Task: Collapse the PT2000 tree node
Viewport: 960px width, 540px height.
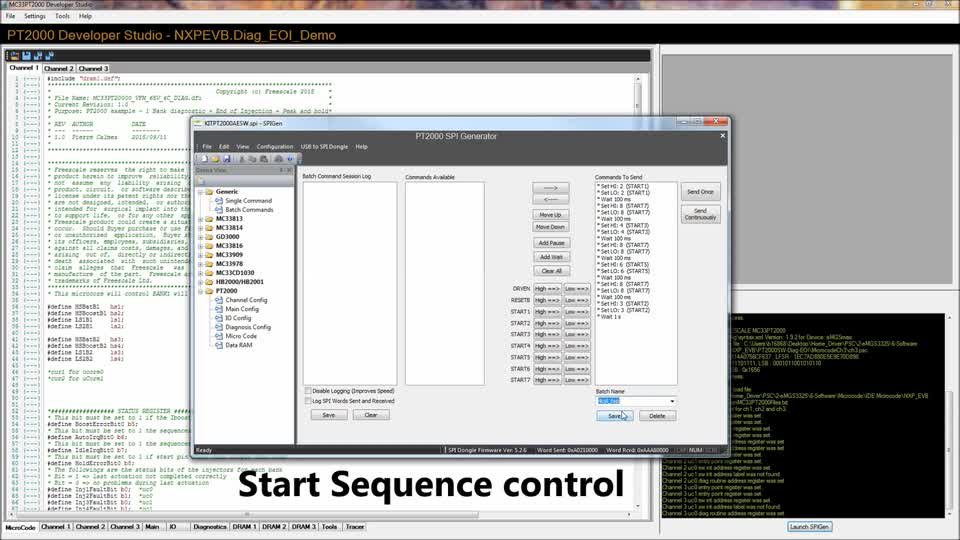Action: point(200,291)
